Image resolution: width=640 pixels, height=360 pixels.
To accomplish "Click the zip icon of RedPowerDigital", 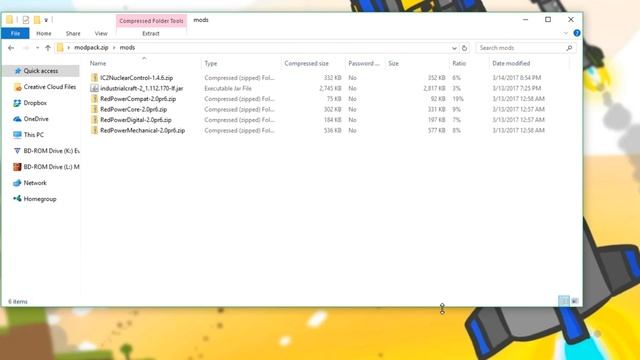I will [x=94, y=120].
